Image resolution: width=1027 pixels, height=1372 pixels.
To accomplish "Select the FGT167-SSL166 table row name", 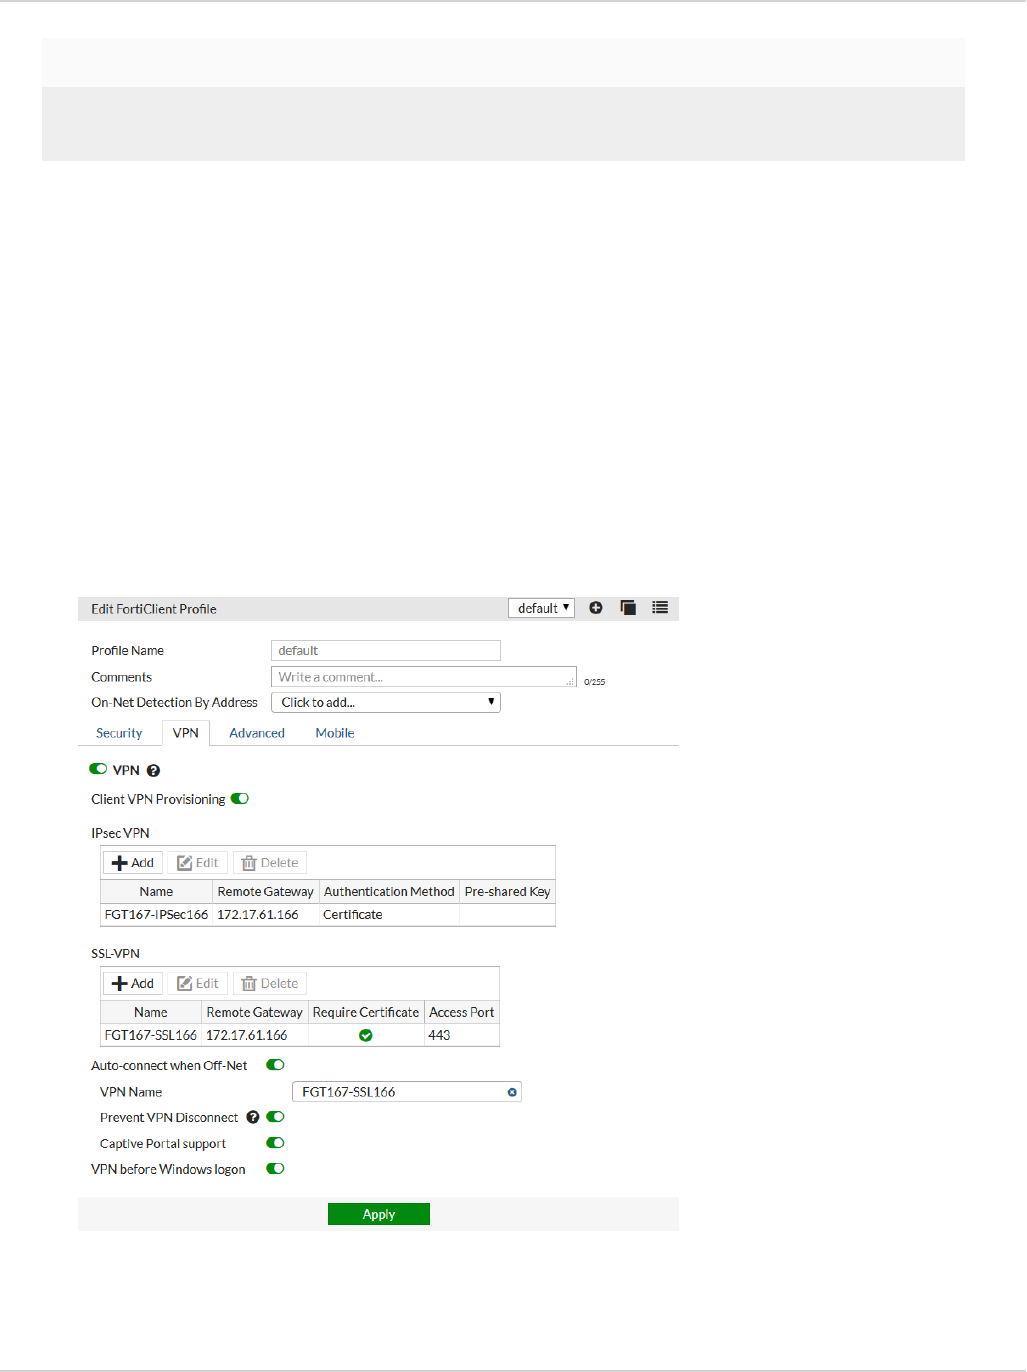I will point(151,1036).
